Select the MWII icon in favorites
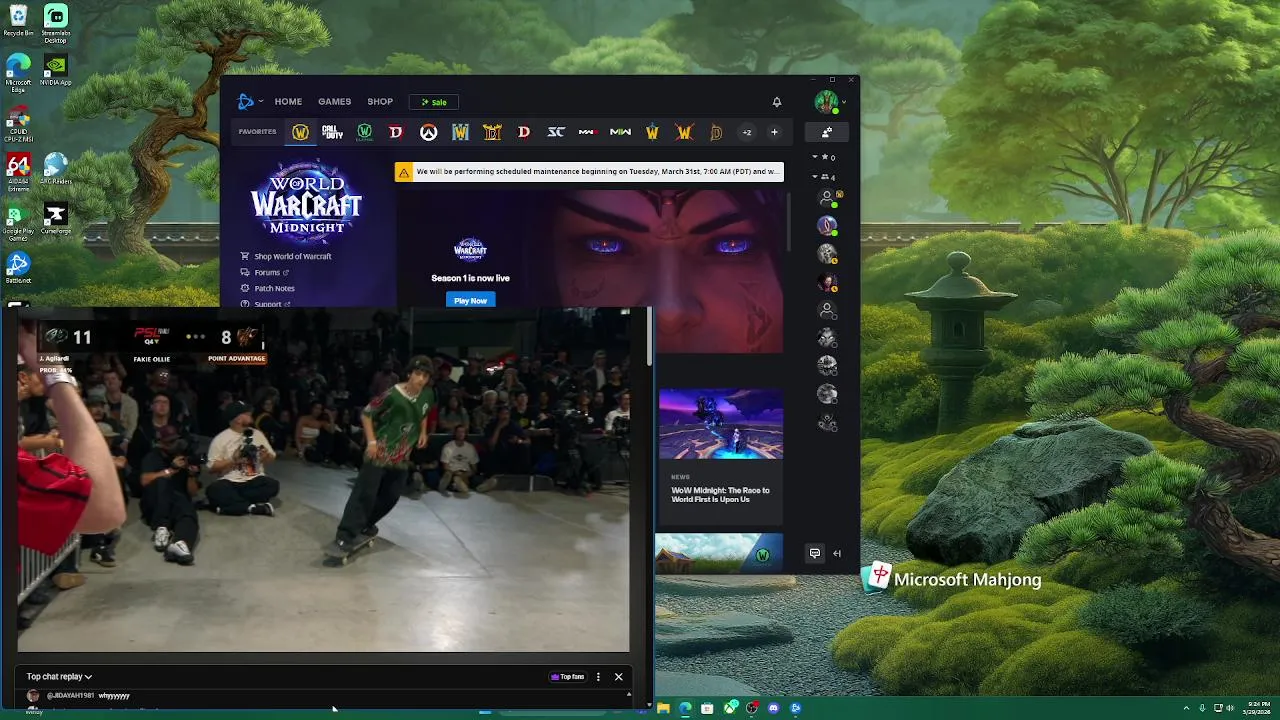Image resolution: width=1280 pixels, height=720 pixels. 620,132
